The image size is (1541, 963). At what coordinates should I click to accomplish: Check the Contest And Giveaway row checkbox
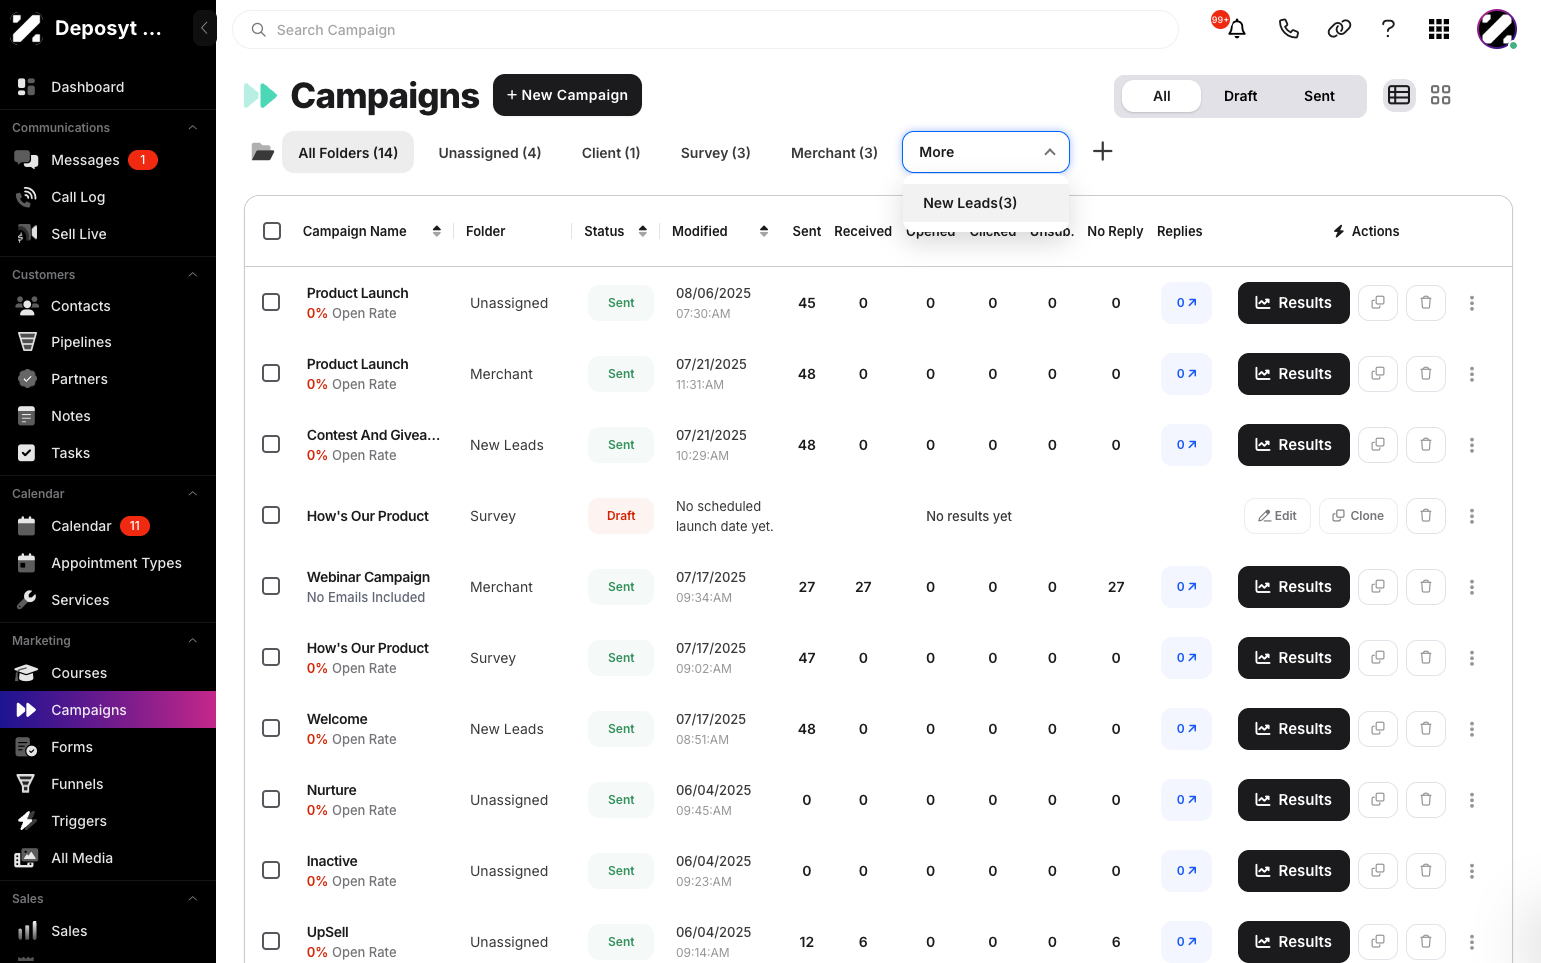pyautogui.click(x=271, y=444)
